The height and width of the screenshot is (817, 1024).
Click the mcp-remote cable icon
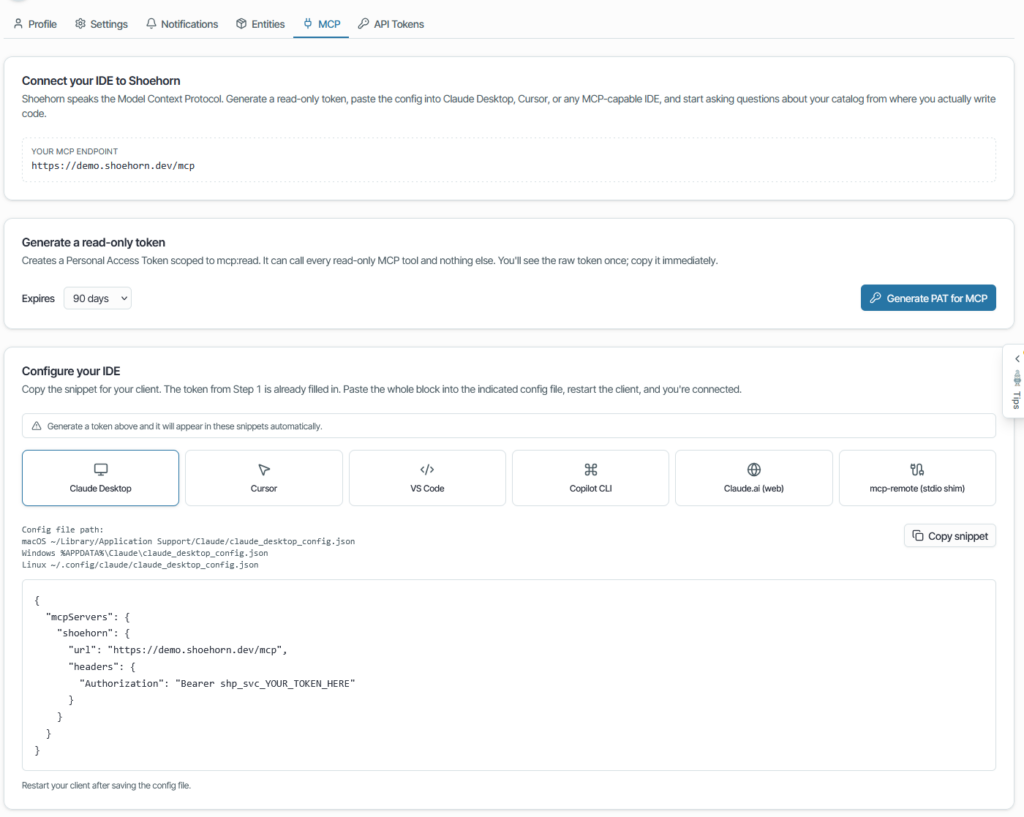pyautogui.click(x=917, y=470)
